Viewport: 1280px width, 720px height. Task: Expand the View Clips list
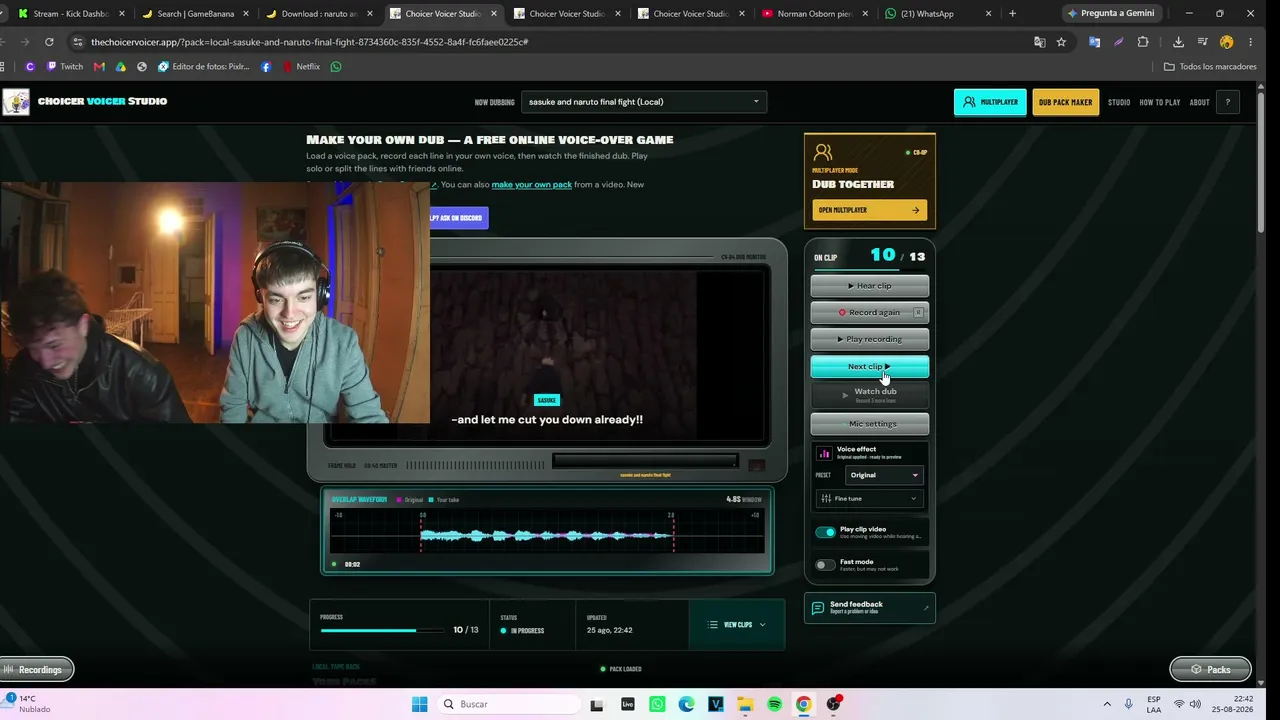pyautogui.click(x=737, y=625)
